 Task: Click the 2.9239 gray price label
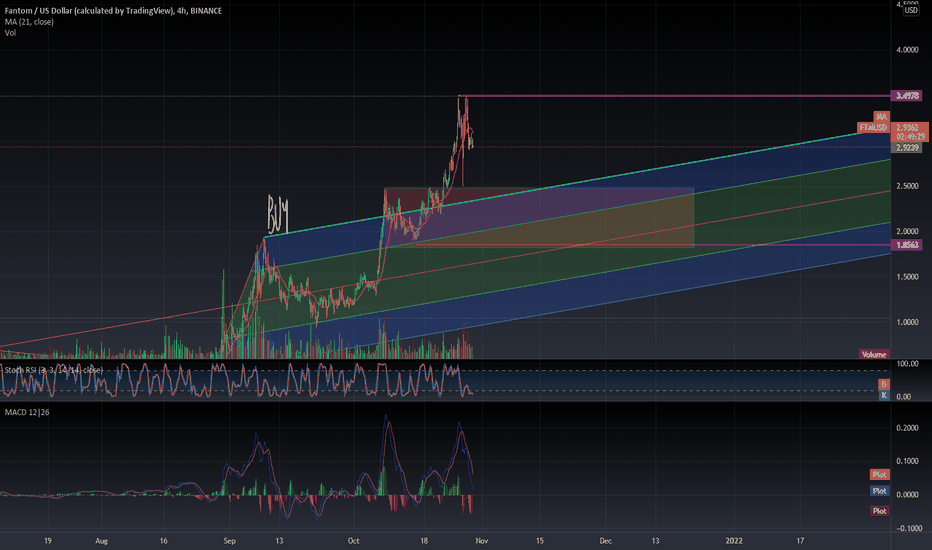click(906, 147)
